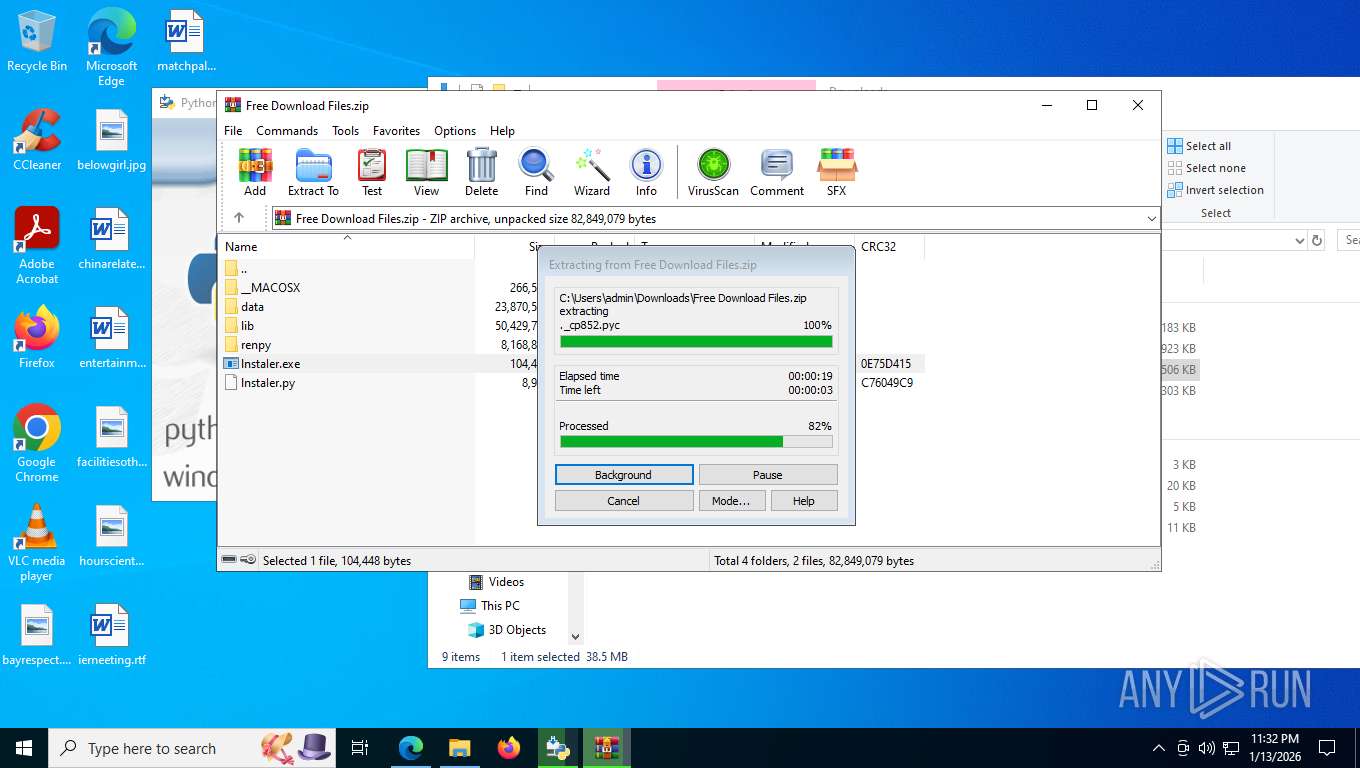The width and height of the screenshot is (1360, 768).
Task: Launch the Wizard toolbar icon
Action: [x=591, y=172]
